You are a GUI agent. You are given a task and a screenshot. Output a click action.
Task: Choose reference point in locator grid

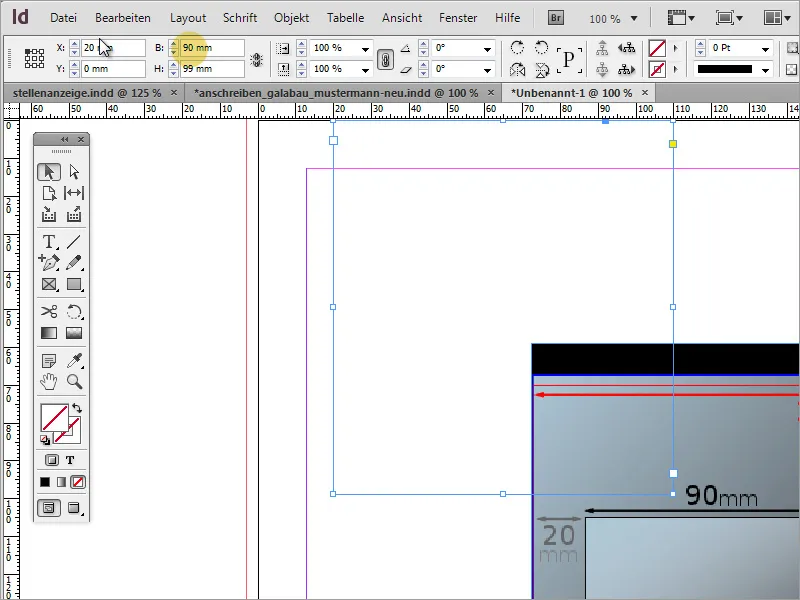(x=34, y=59)
